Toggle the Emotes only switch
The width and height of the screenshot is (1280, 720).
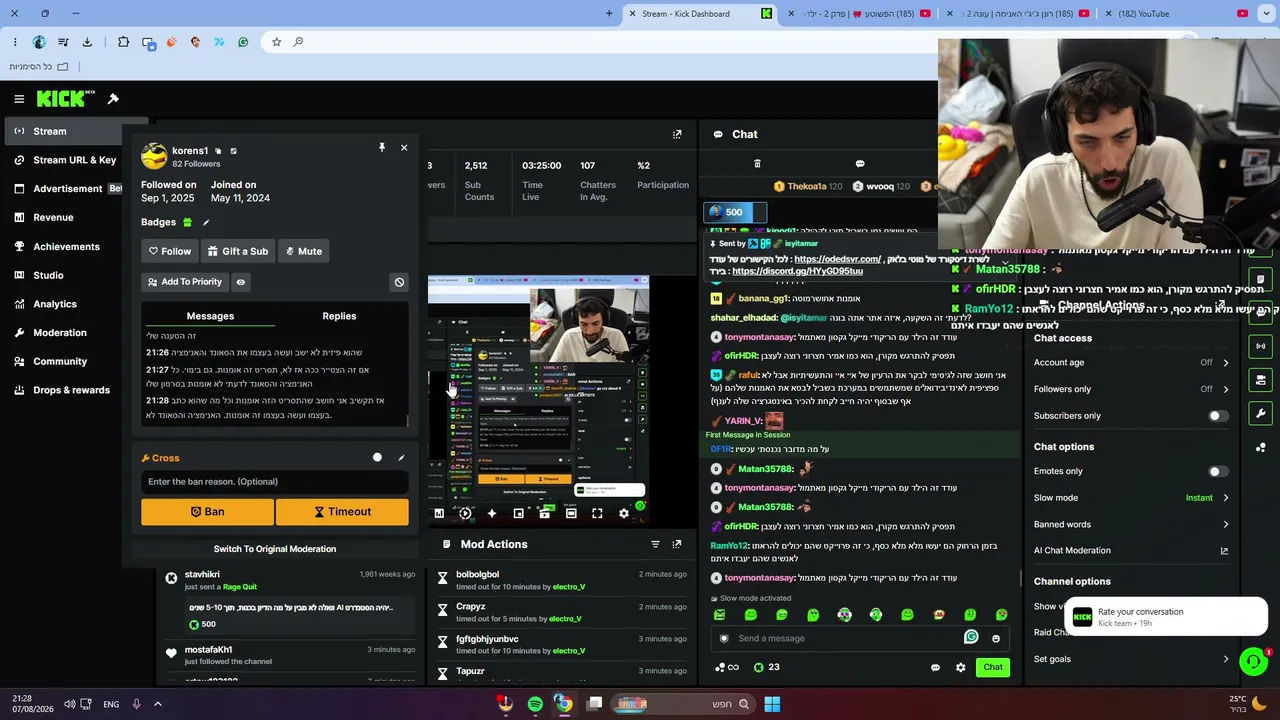pyautogui.click(x=1218, y=471)
